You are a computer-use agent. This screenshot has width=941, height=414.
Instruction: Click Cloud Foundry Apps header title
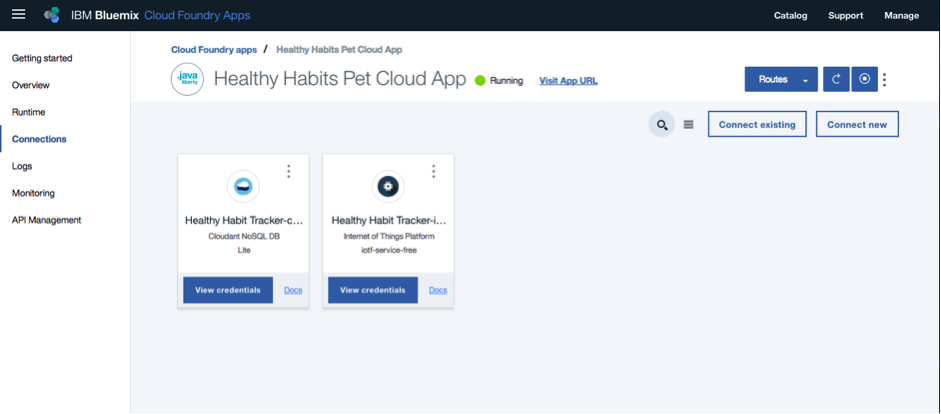197,15
